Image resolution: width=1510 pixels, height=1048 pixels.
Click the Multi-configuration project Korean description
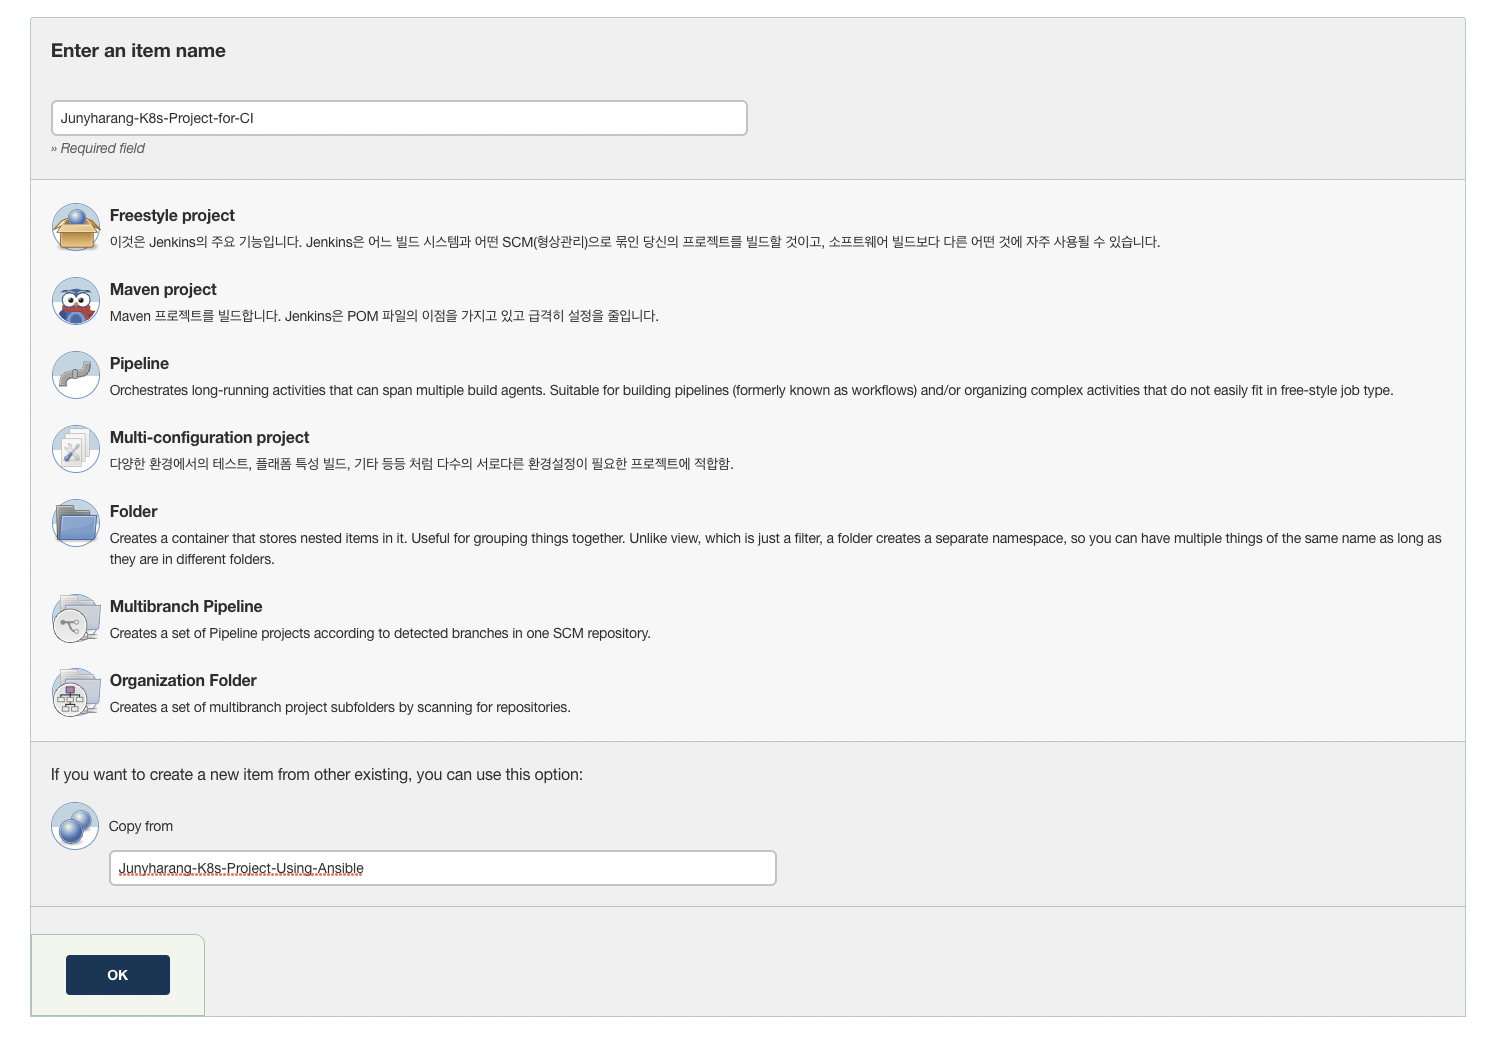coord(422,464)
